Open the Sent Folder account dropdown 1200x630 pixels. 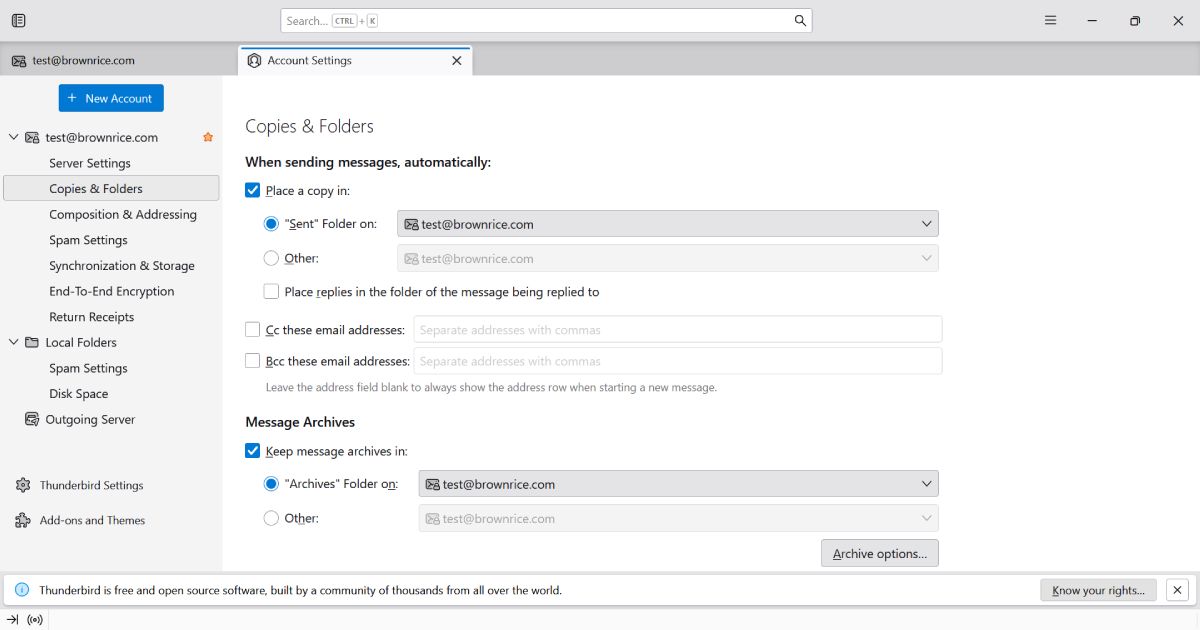[668, 224]
